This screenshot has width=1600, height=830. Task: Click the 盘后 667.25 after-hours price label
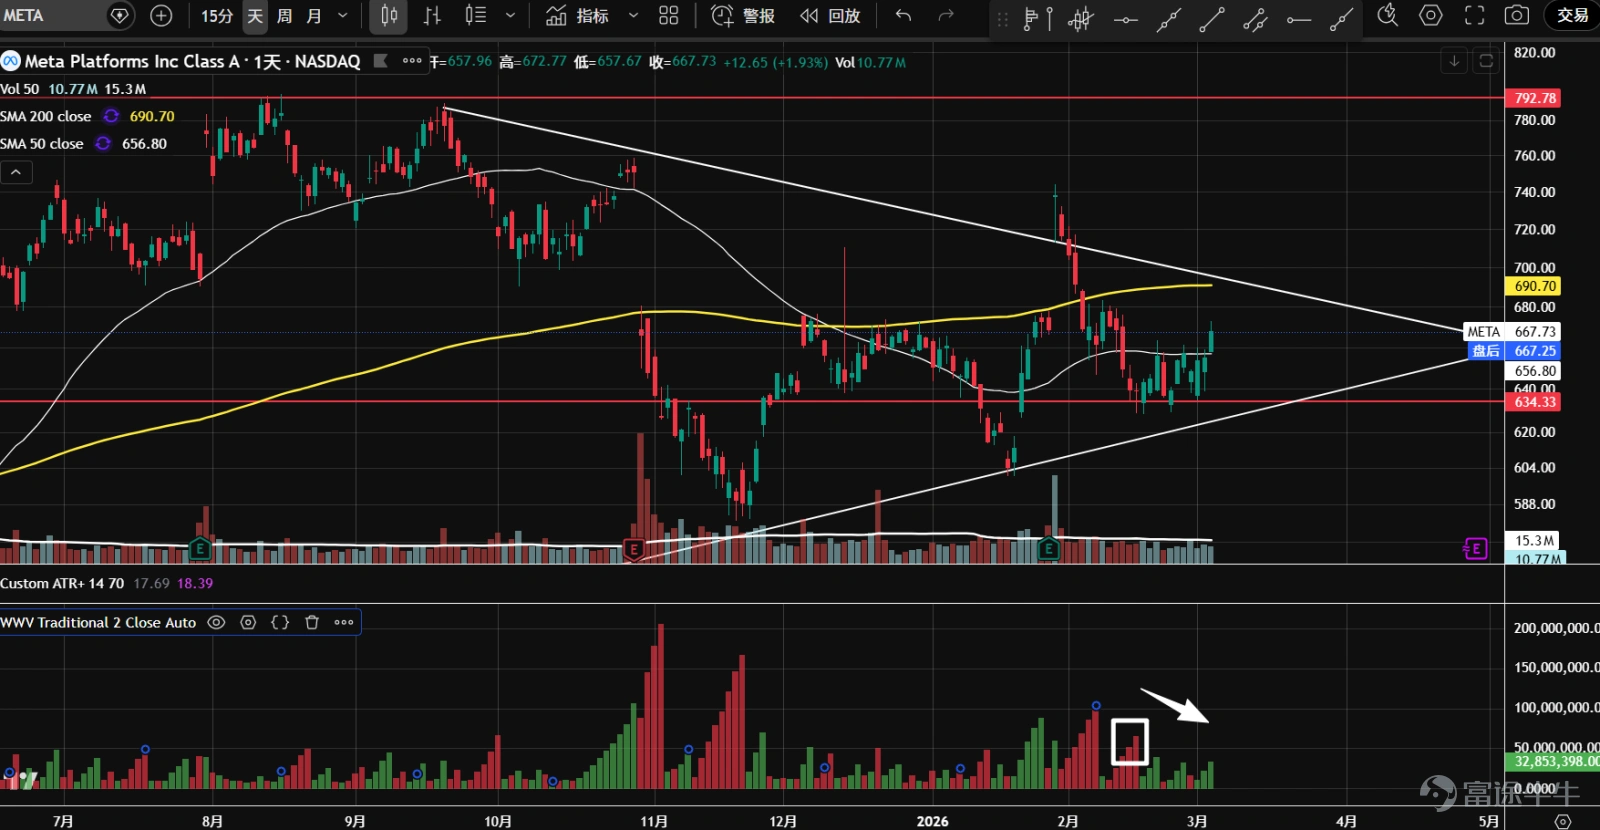coord(1512,351)
